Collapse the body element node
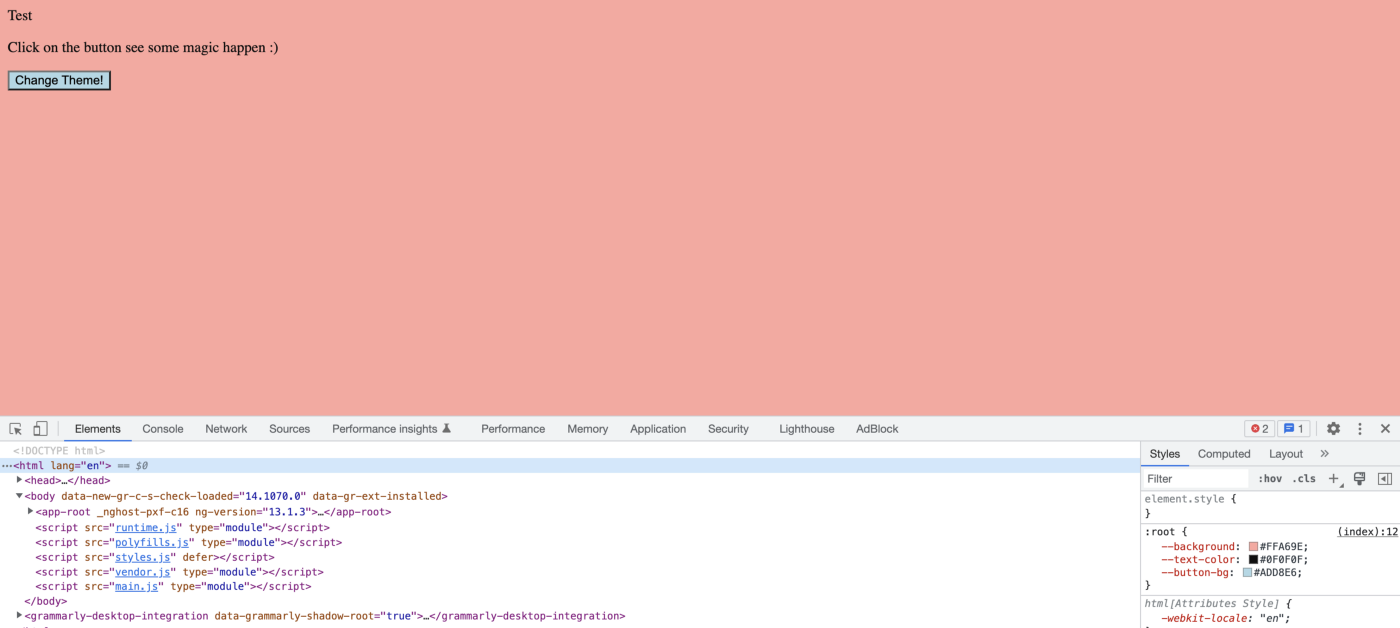This screenshot has width=1400, height=628. pyautogui.click(x=19, y=495)
